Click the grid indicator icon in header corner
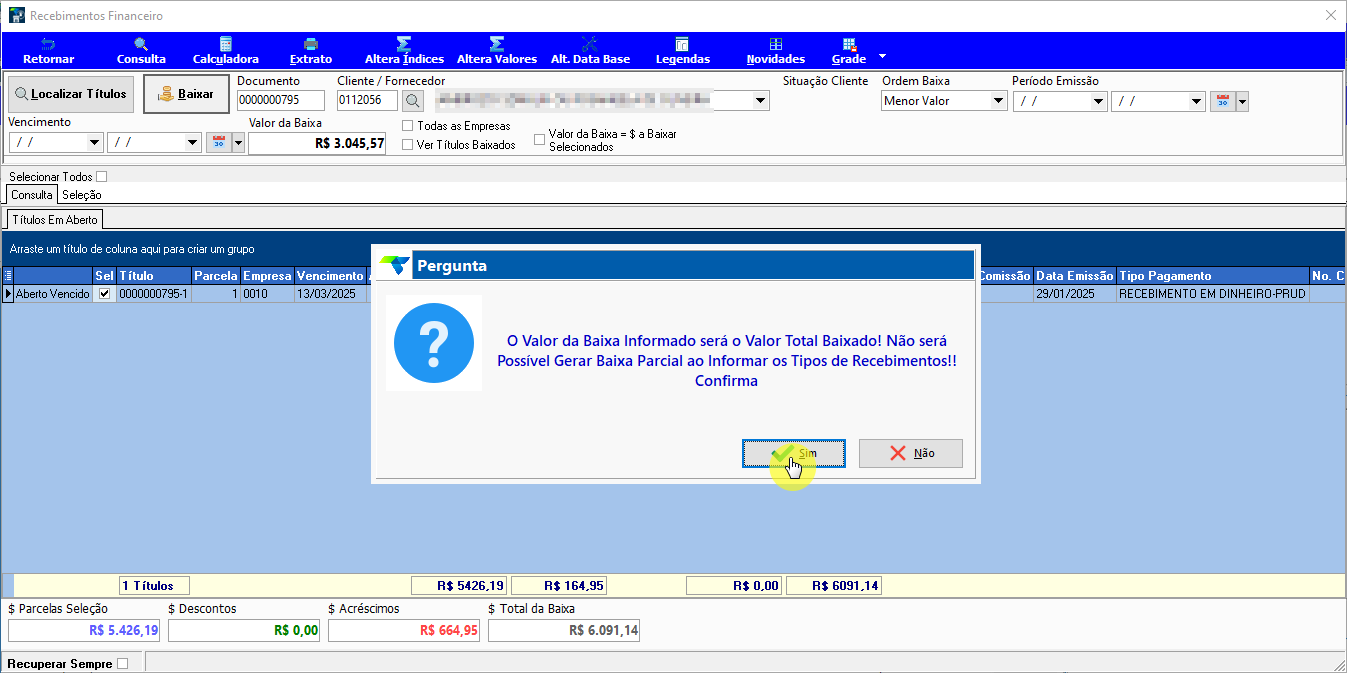Screen dimensions: 1347x673 tap(7, 276)
